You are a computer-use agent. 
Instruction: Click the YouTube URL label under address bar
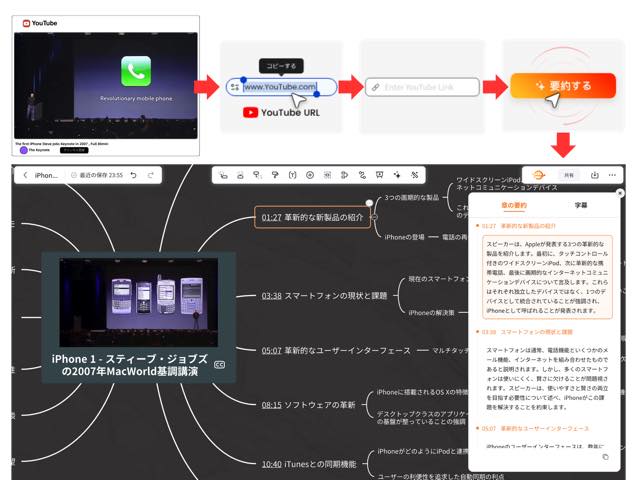point(281,113)
